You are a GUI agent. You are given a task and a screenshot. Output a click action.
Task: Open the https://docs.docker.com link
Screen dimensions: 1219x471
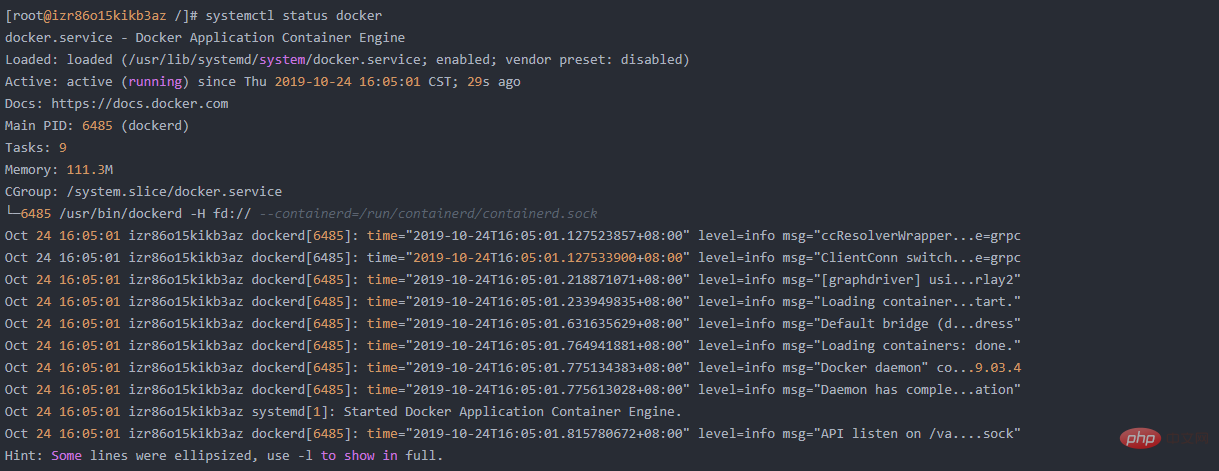(x=140, y=104)
